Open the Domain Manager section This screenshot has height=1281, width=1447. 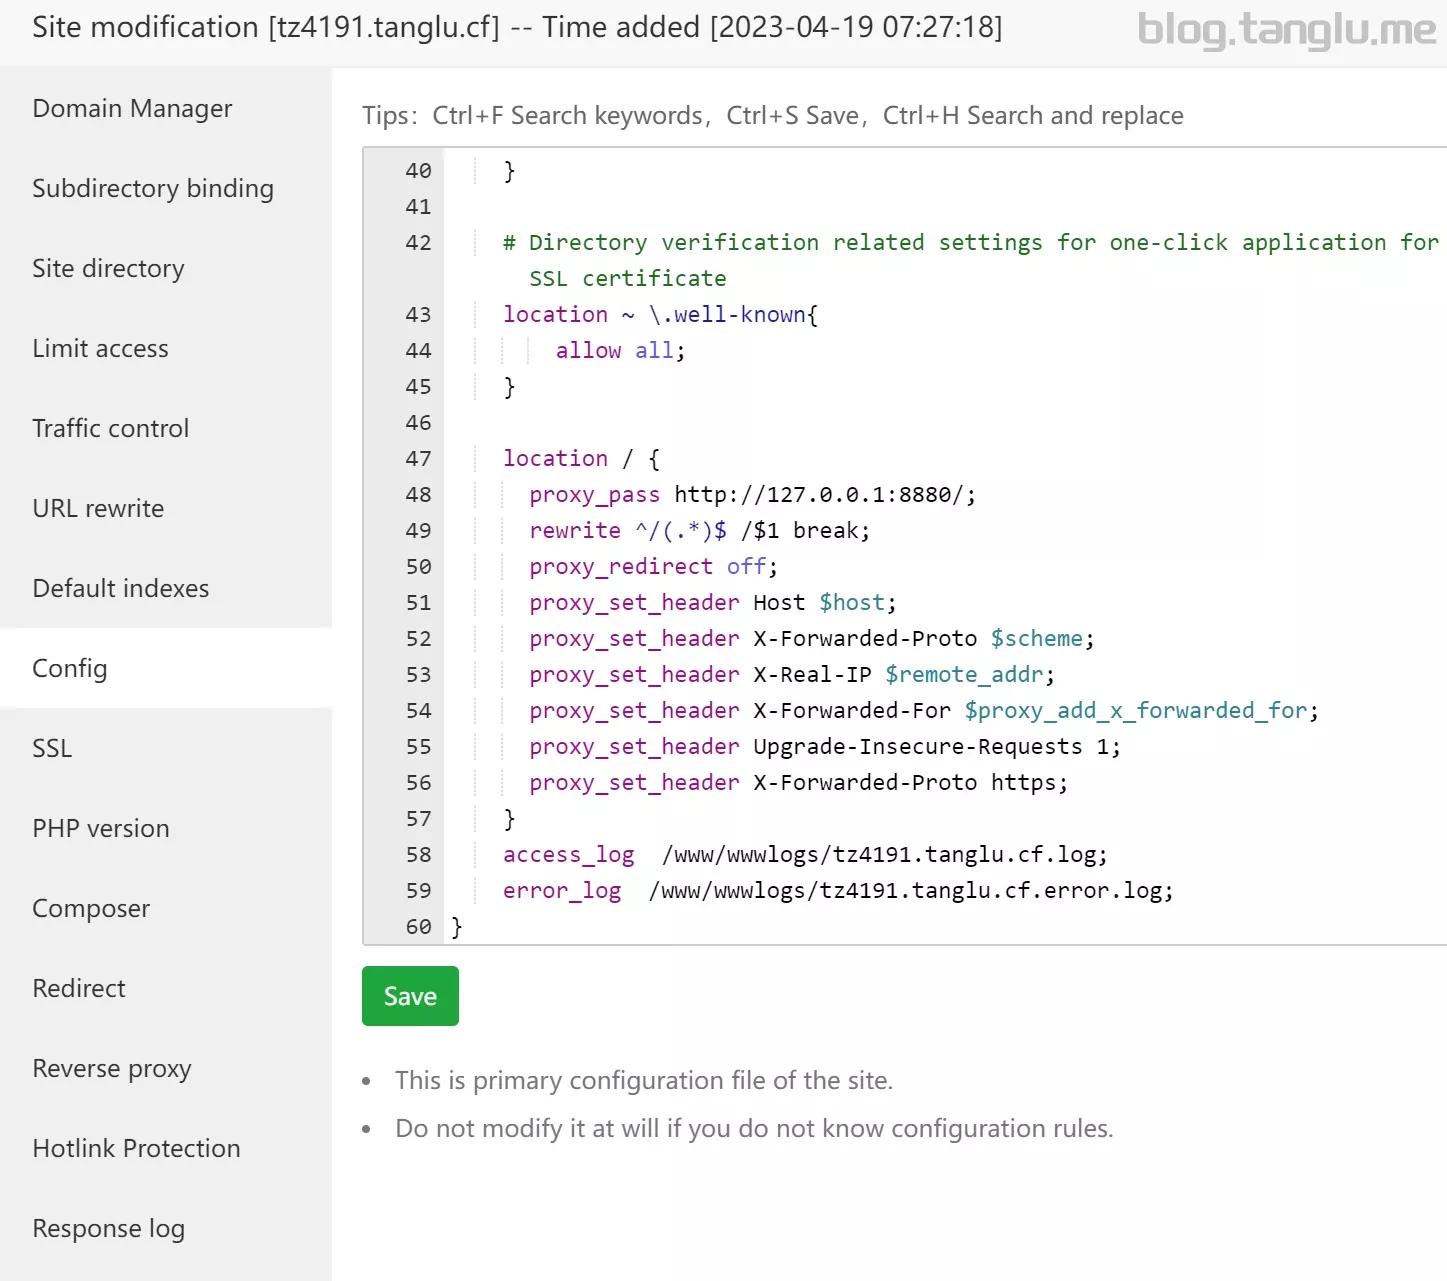pyautogui.click(x=132, y=108)
